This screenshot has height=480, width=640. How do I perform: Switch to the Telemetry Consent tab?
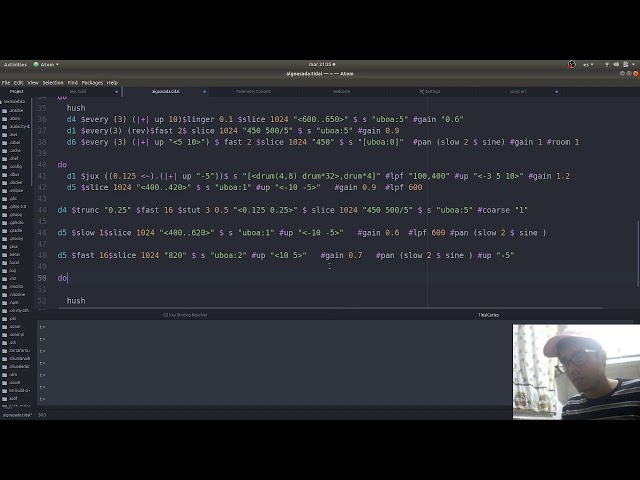[253, 91]
